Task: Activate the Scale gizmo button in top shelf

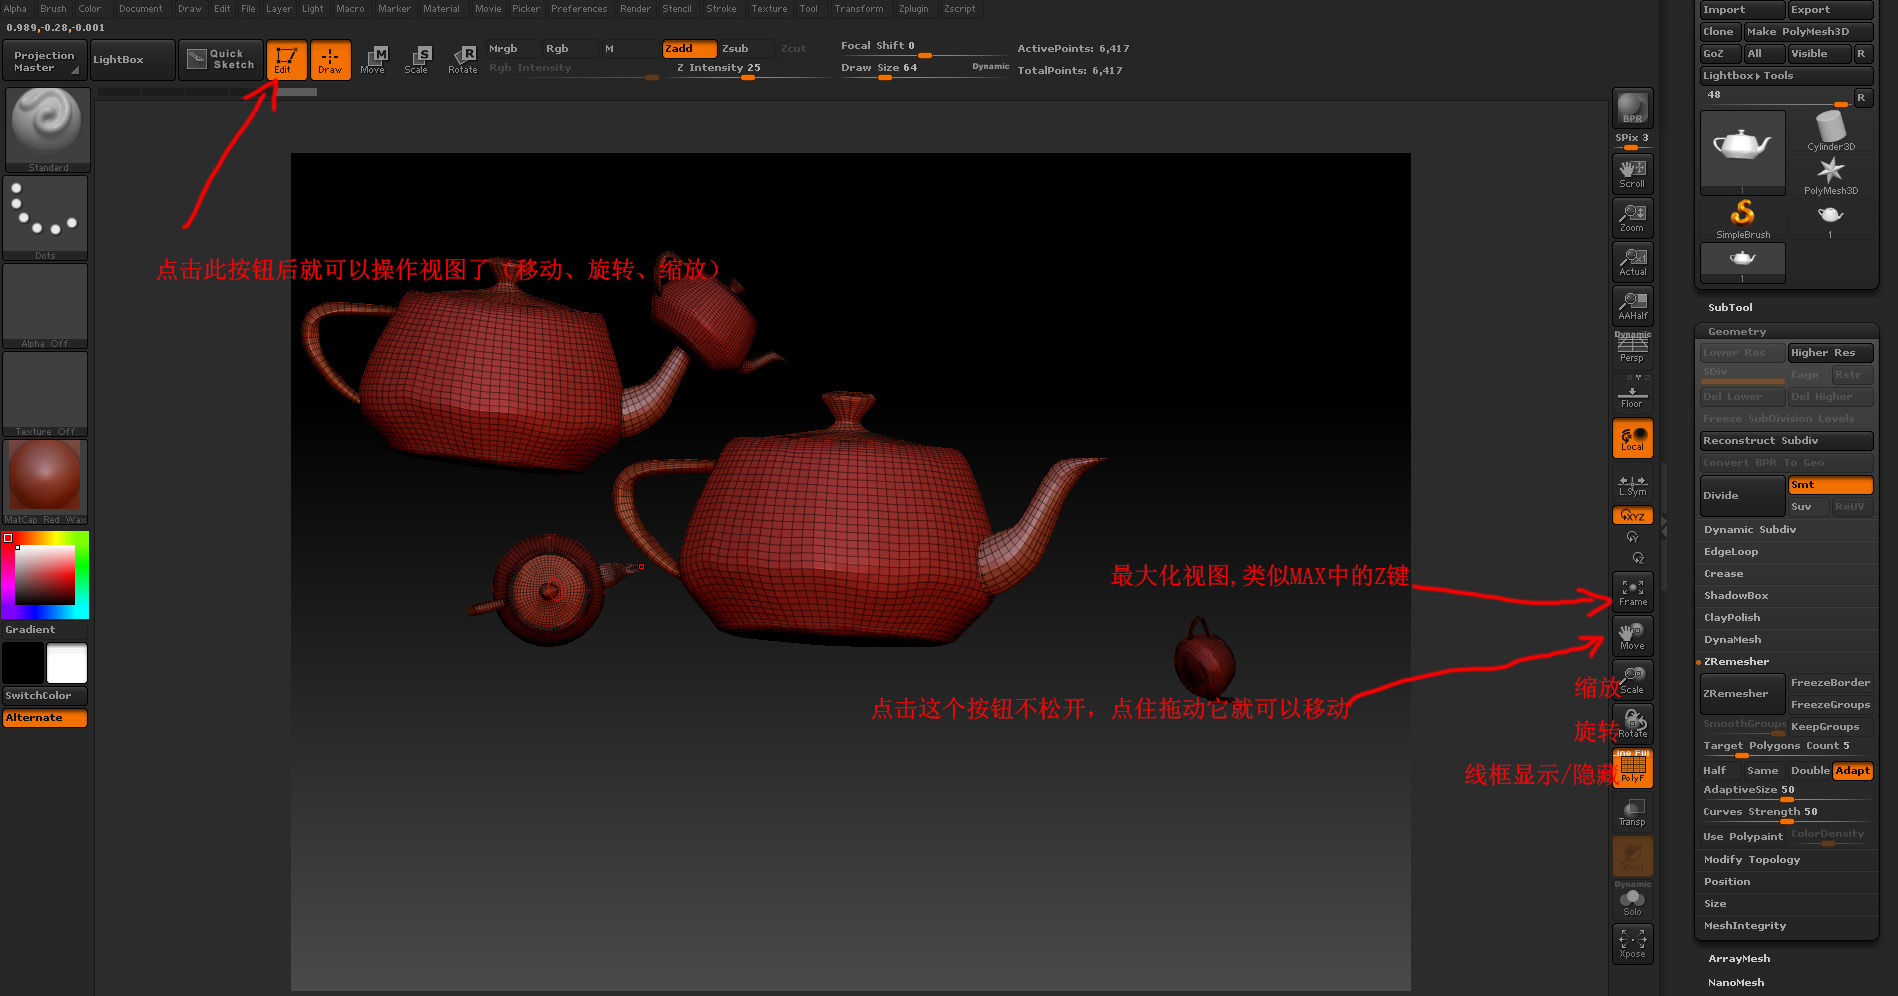Action: [x=417, y=60]
